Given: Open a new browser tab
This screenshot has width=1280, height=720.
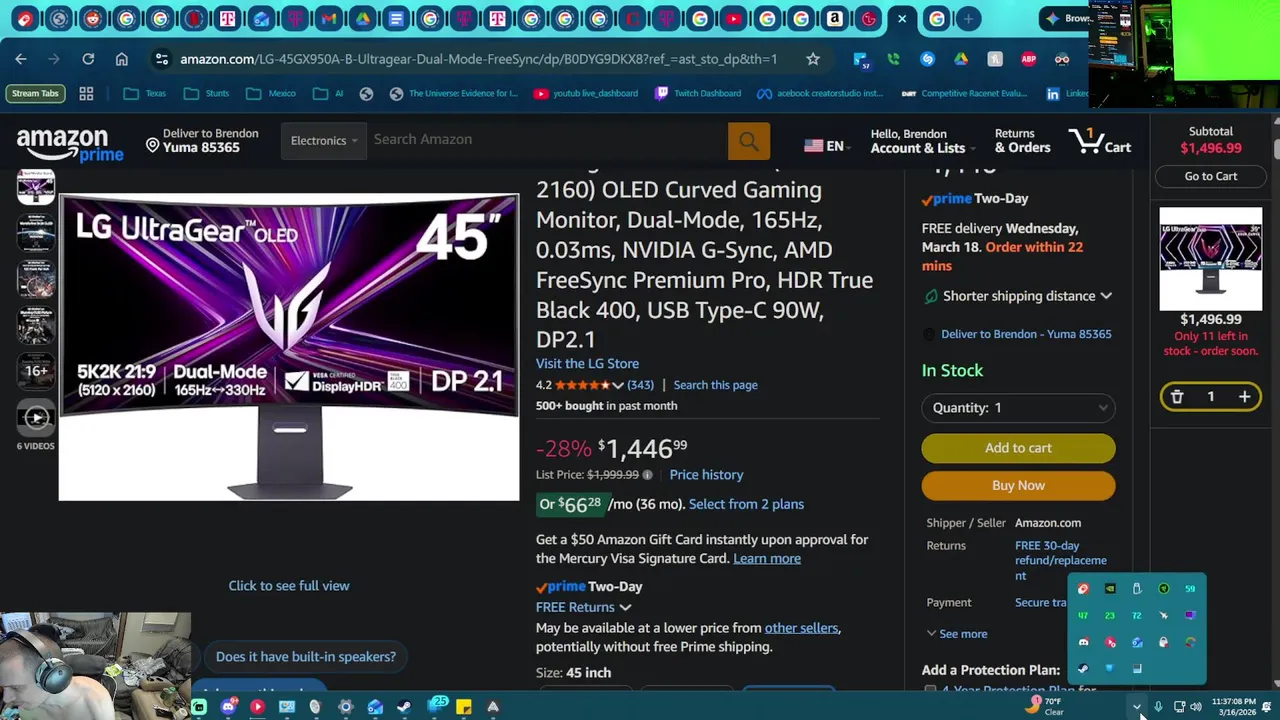Looking at the screenshot, I should 968,18.
